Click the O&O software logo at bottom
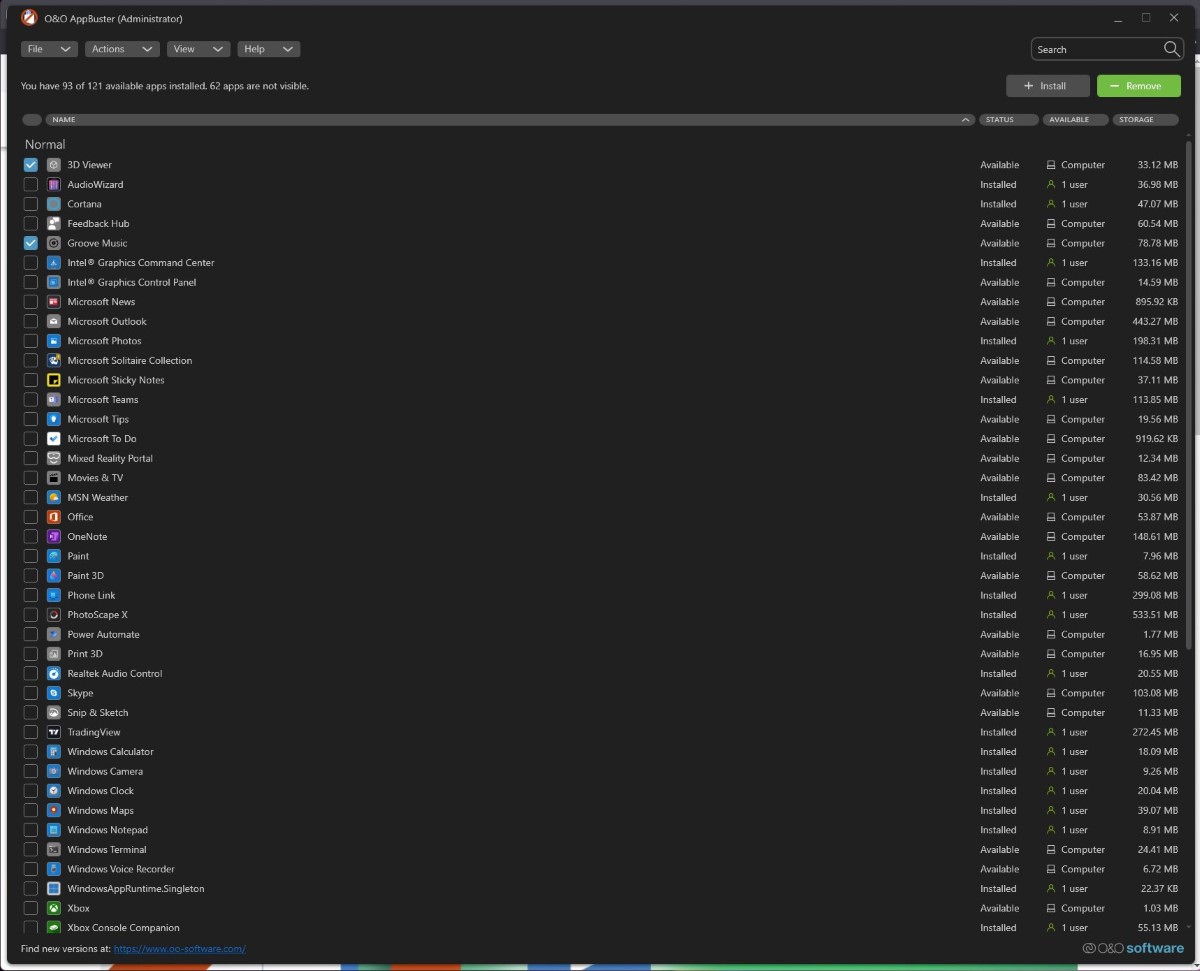This screenshot has height=971, width=1200. pyautogui.click(x=1133, y=948)
